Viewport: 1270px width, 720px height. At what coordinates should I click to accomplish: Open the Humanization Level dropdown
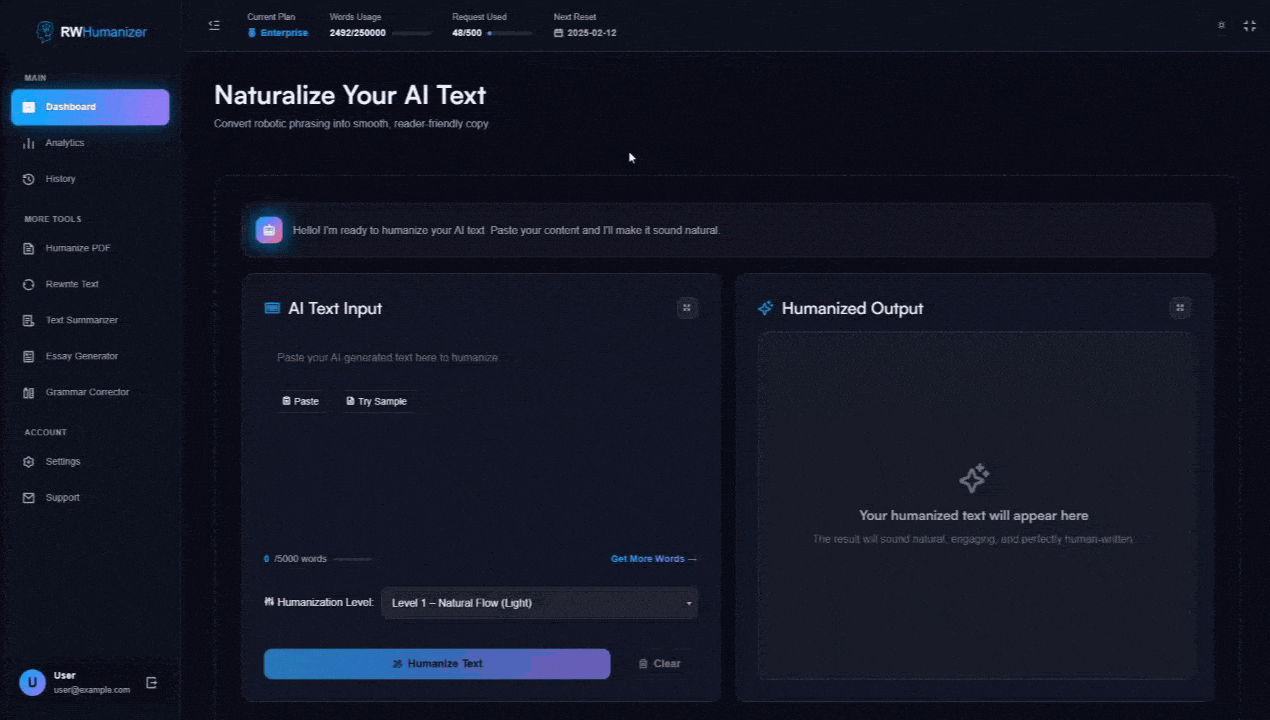[x=539, y=603]
